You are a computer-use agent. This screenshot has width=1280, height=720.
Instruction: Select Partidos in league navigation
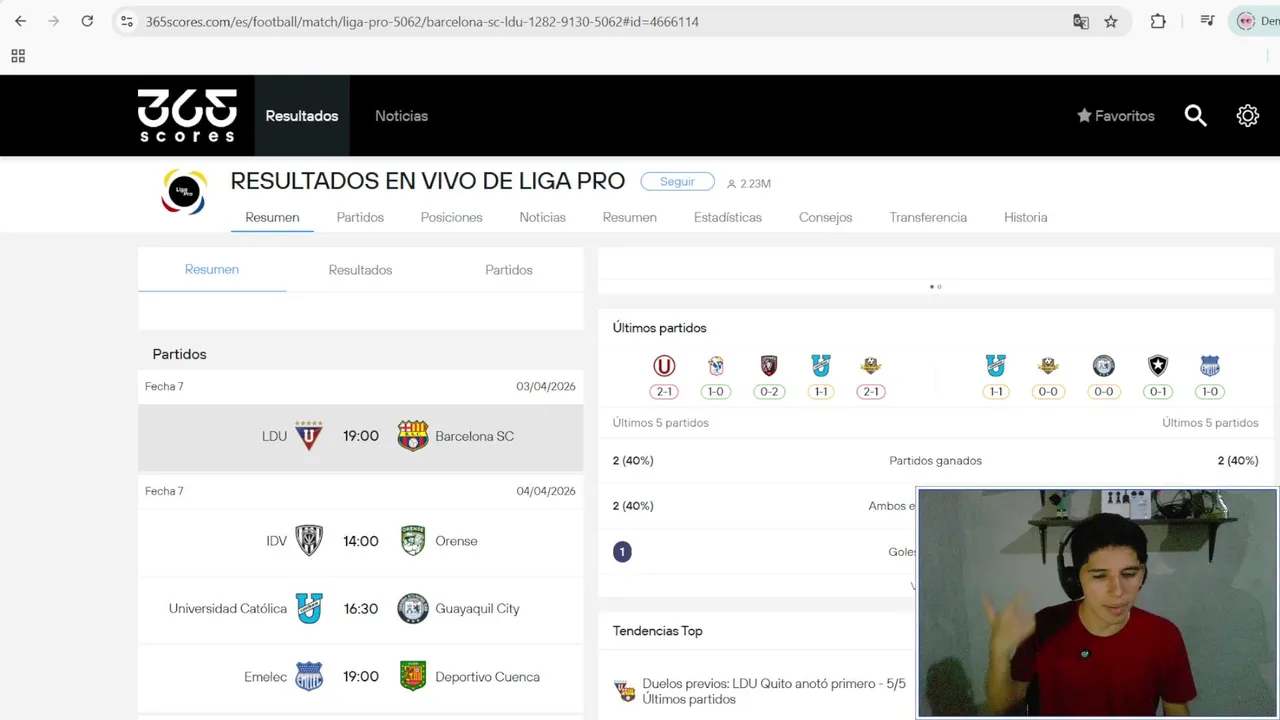pos(360,217)
